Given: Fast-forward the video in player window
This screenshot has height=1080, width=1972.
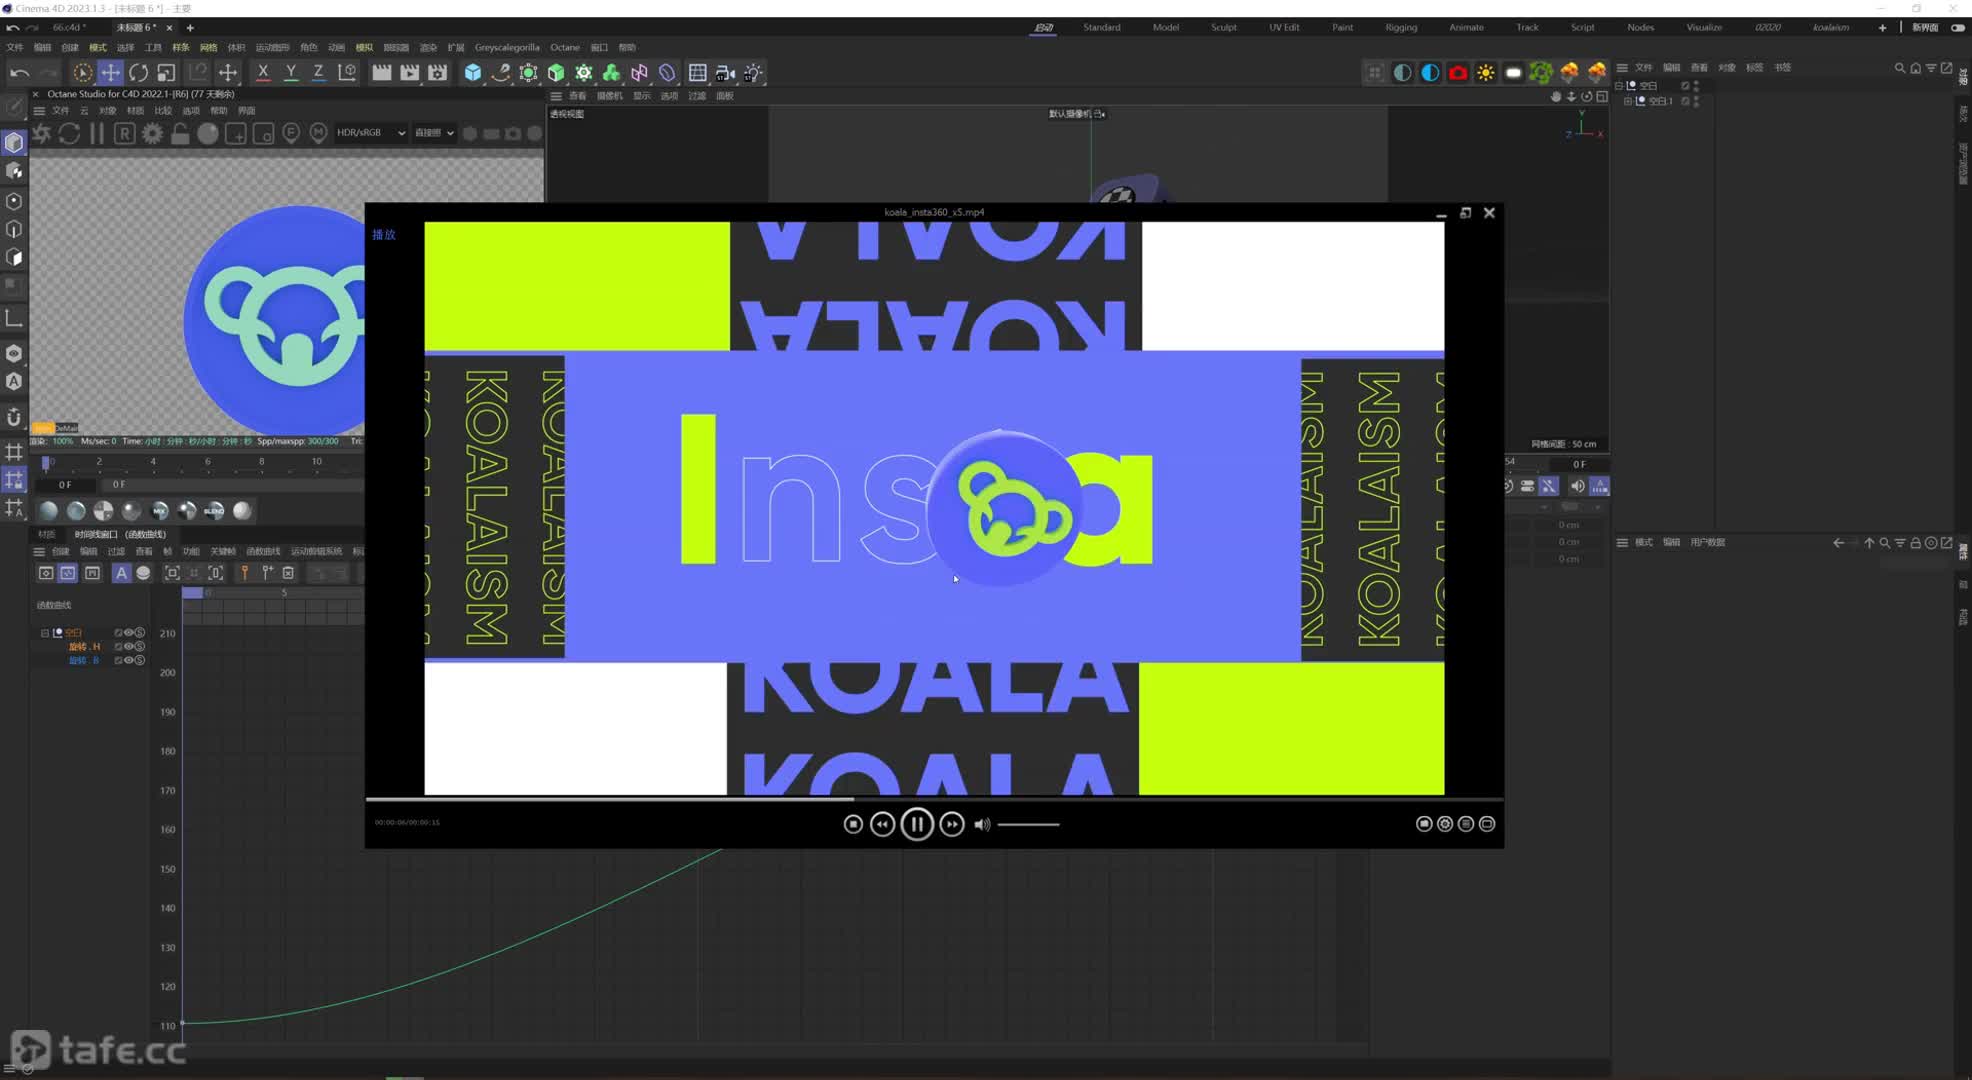Looking at the screenshot, I should point(952,824).
